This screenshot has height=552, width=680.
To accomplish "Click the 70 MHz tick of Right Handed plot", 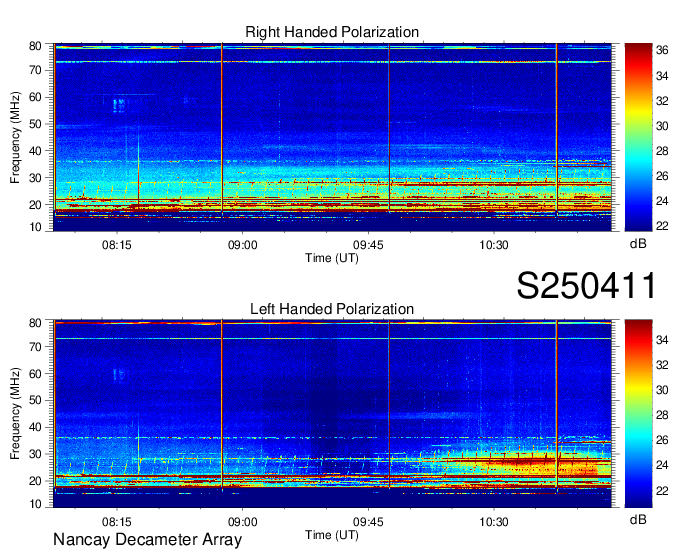I will tap(35, 70).
